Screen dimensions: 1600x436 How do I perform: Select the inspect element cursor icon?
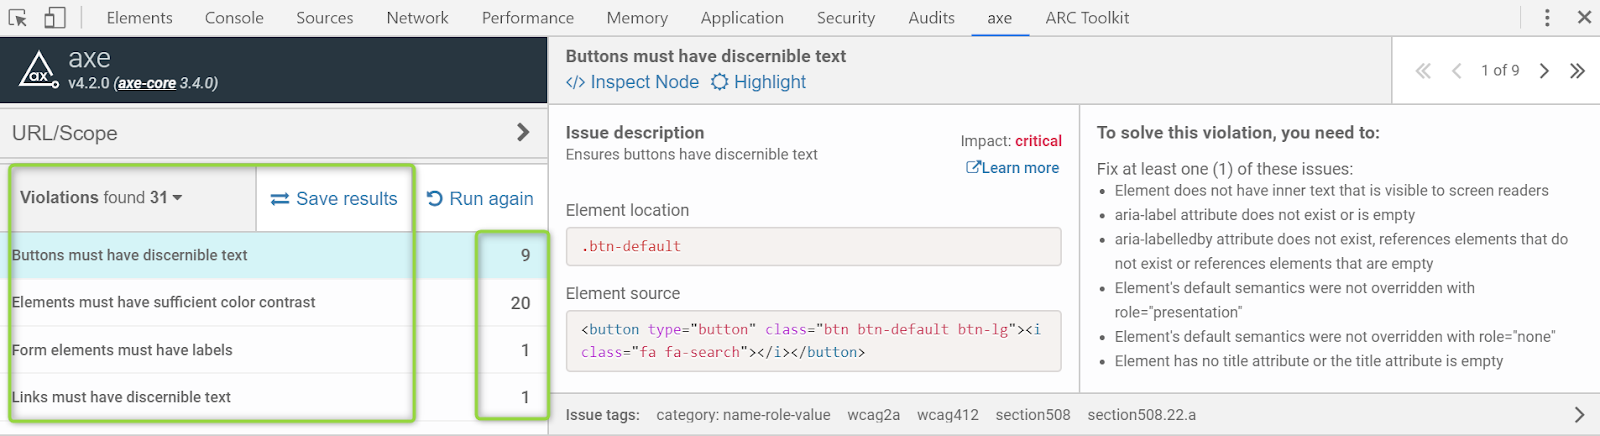[x=18, y=17]
